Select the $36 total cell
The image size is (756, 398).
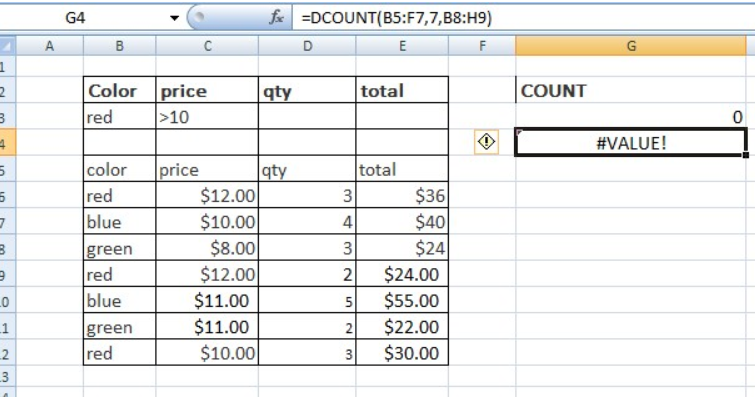[402, 195]
